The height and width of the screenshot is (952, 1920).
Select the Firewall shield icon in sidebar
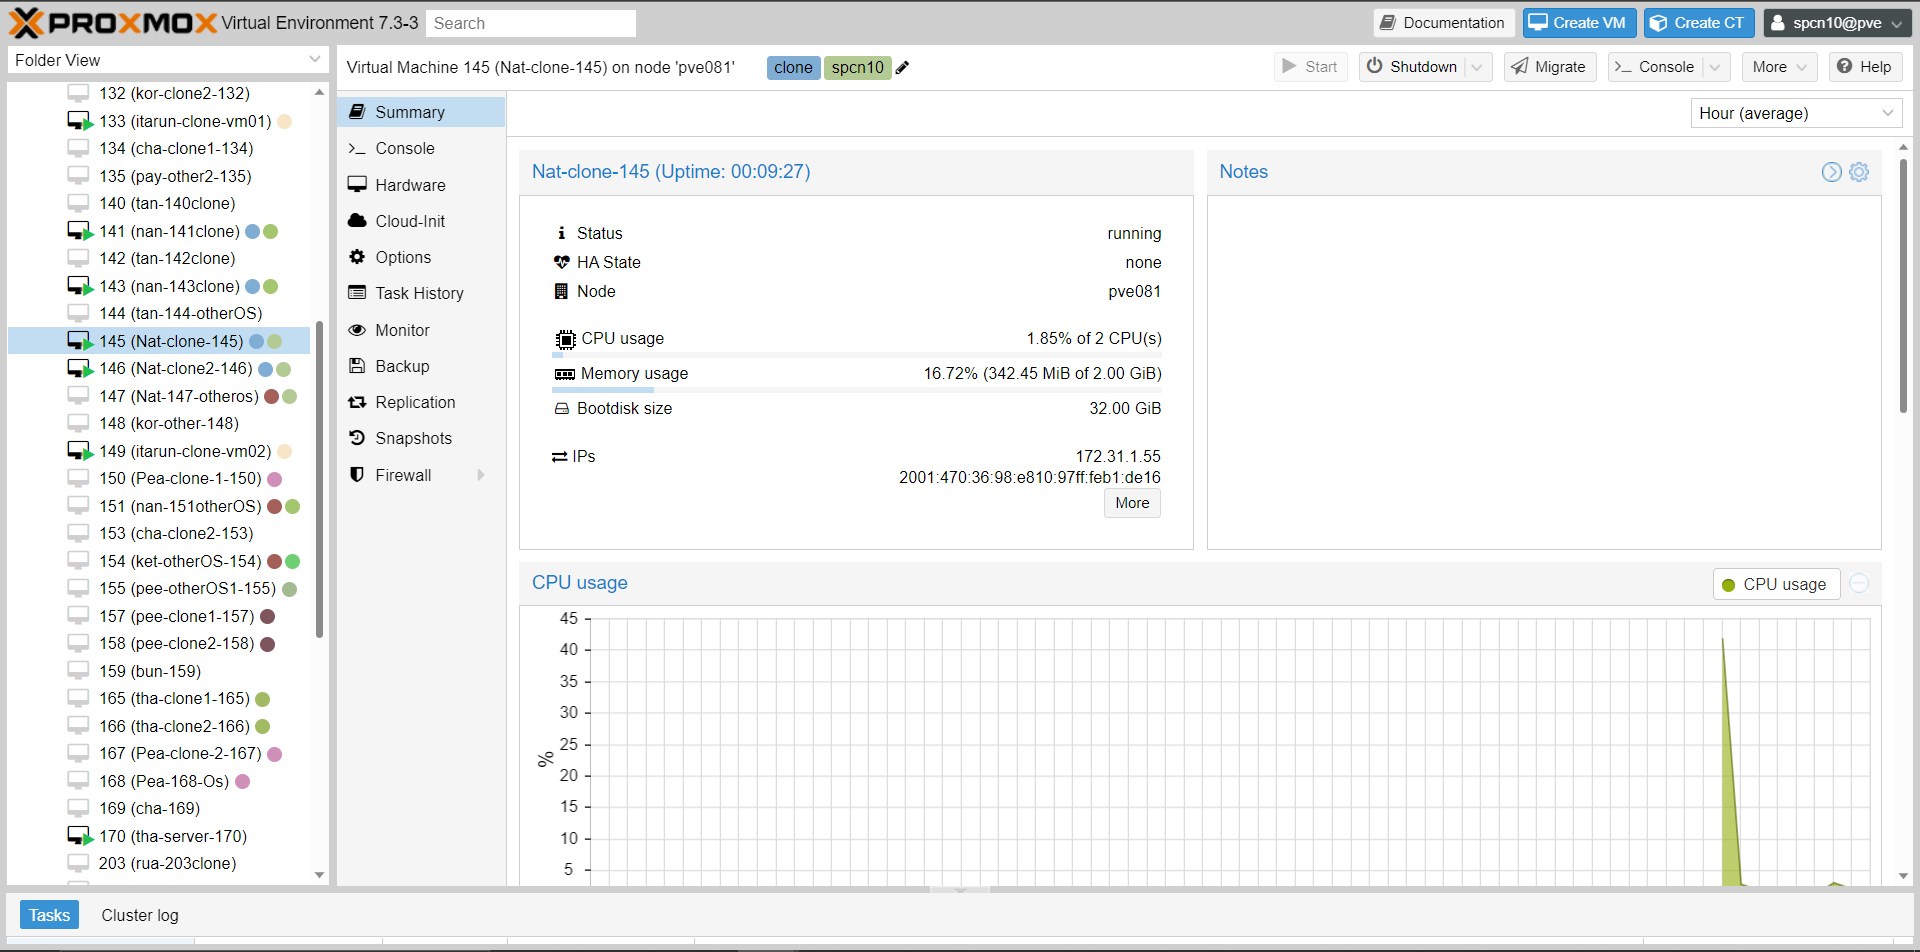pos(358,475)
